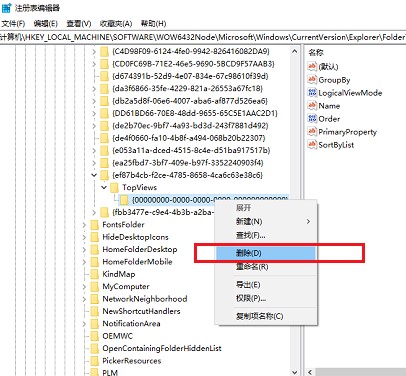Click the HideDesktopIcons key folder icon

pyautogui.click(x=95, y=237)
